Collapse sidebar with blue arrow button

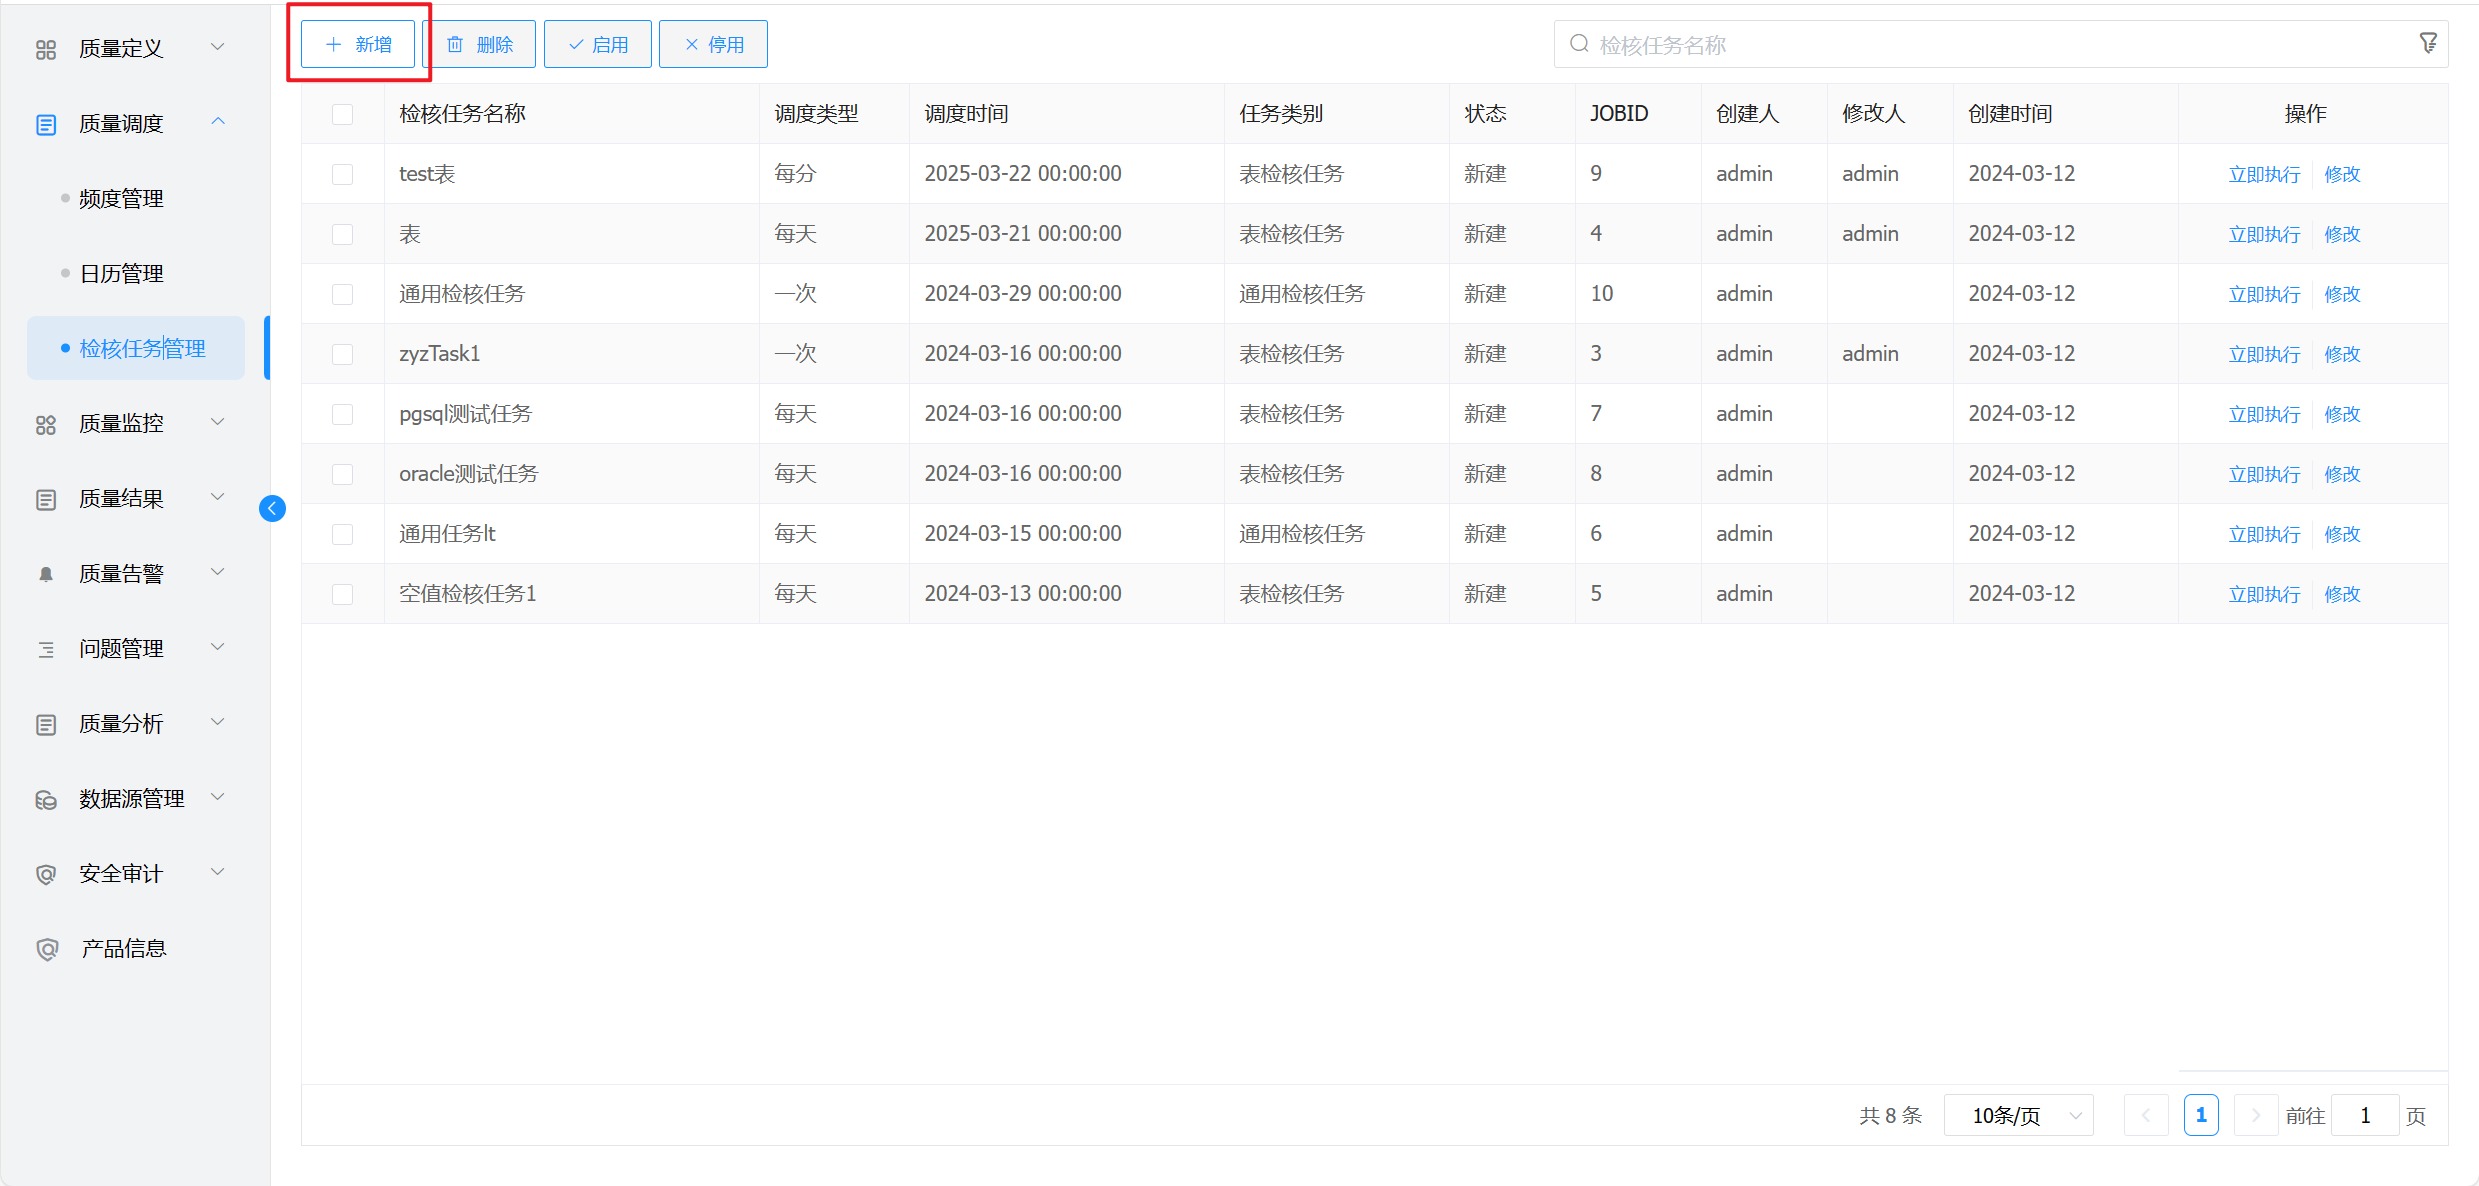[272, 509]
